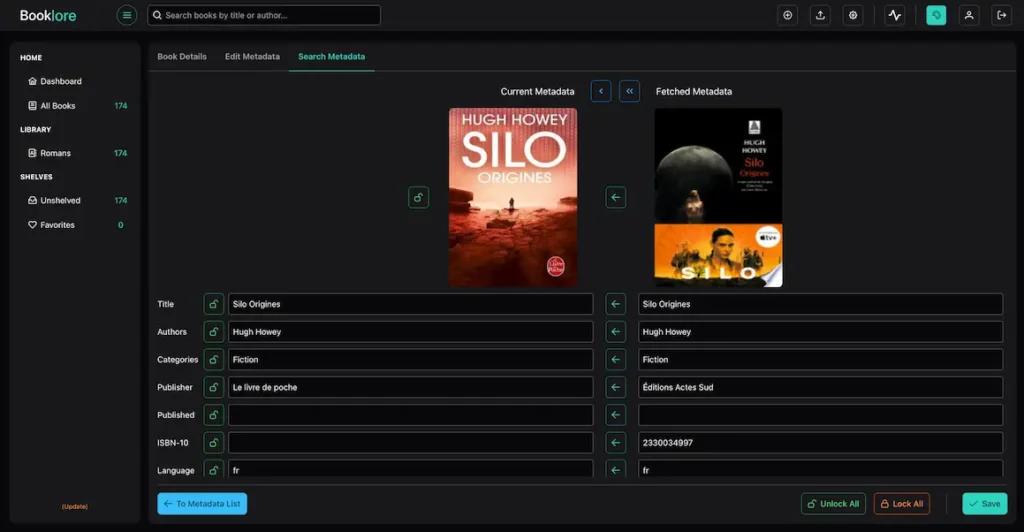Click the empty current ISBN-10 field
The width and height of the screenshot is (1024, 532).
coord(410,443)
